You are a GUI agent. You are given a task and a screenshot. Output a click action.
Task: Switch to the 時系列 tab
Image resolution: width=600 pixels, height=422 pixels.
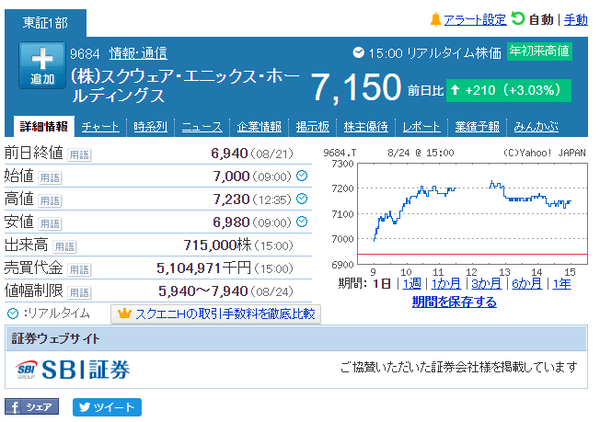click(x=150, y=127)
